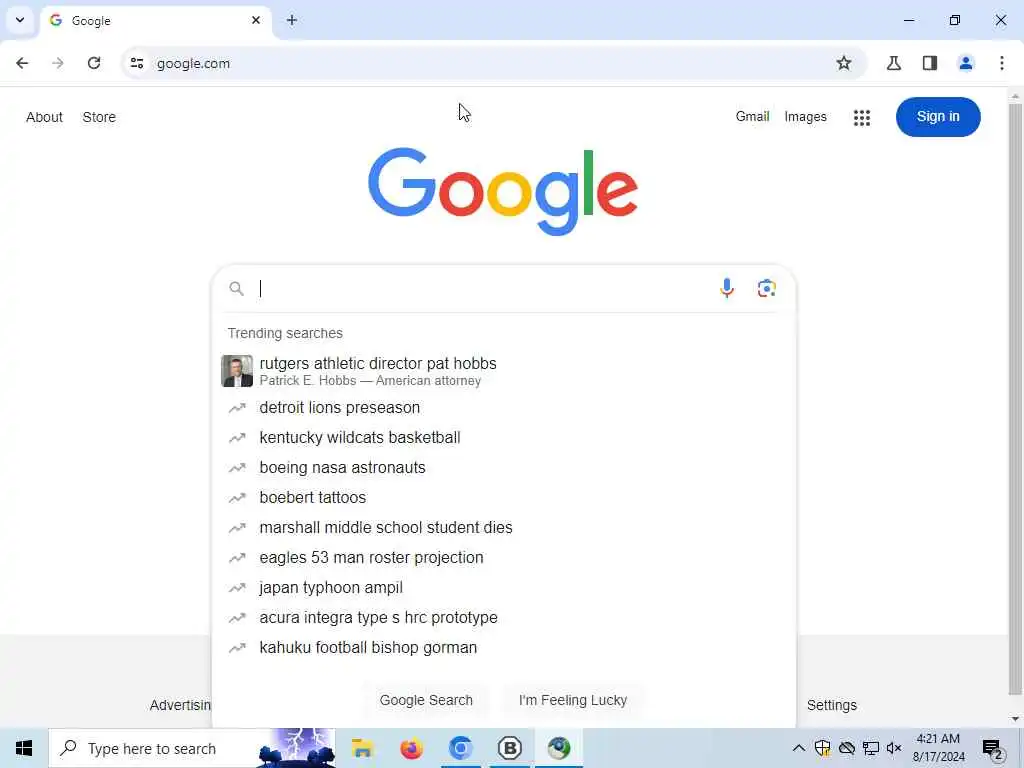Open the notification center icon
This screenshot has height=768, width=1024.
pos(993,748)
